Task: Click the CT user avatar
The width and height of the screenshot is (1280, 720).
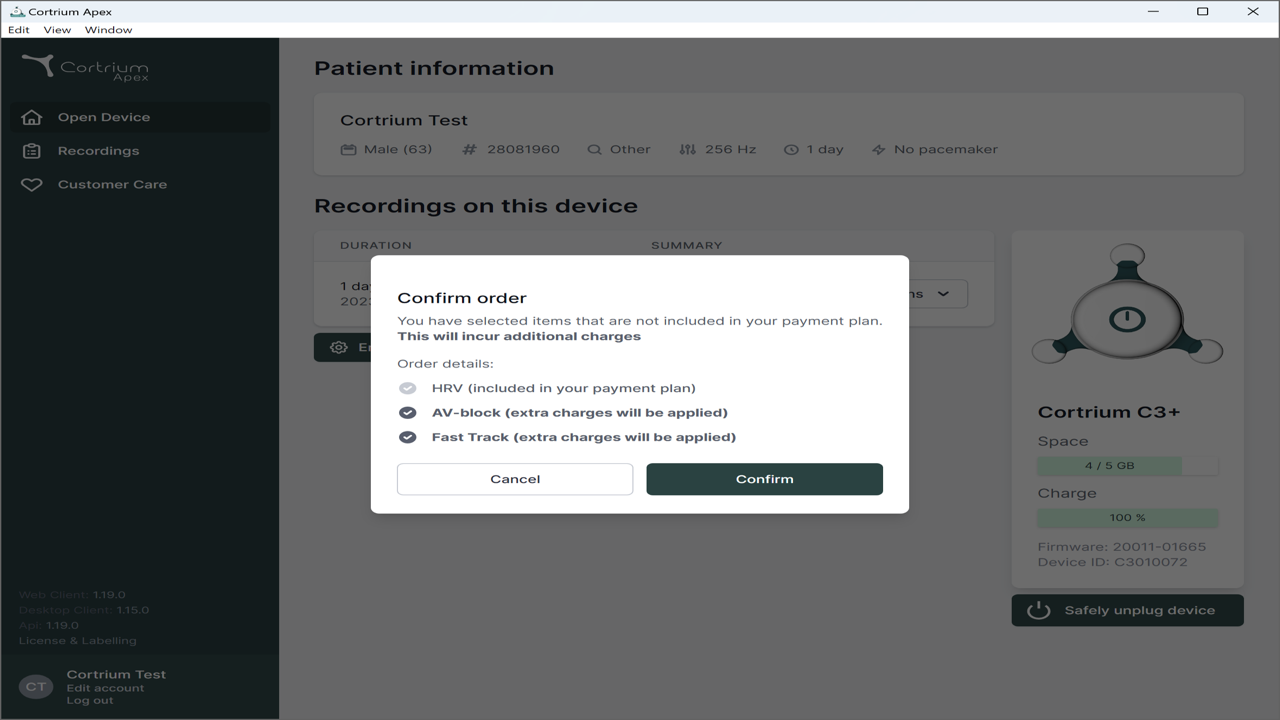Action: tap(36, 687)
